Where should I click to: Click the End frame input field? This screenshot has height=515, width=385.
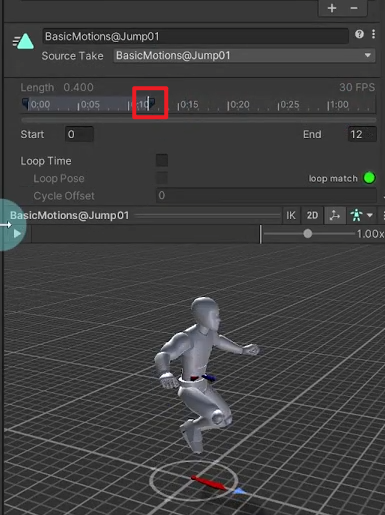(362, 134)
